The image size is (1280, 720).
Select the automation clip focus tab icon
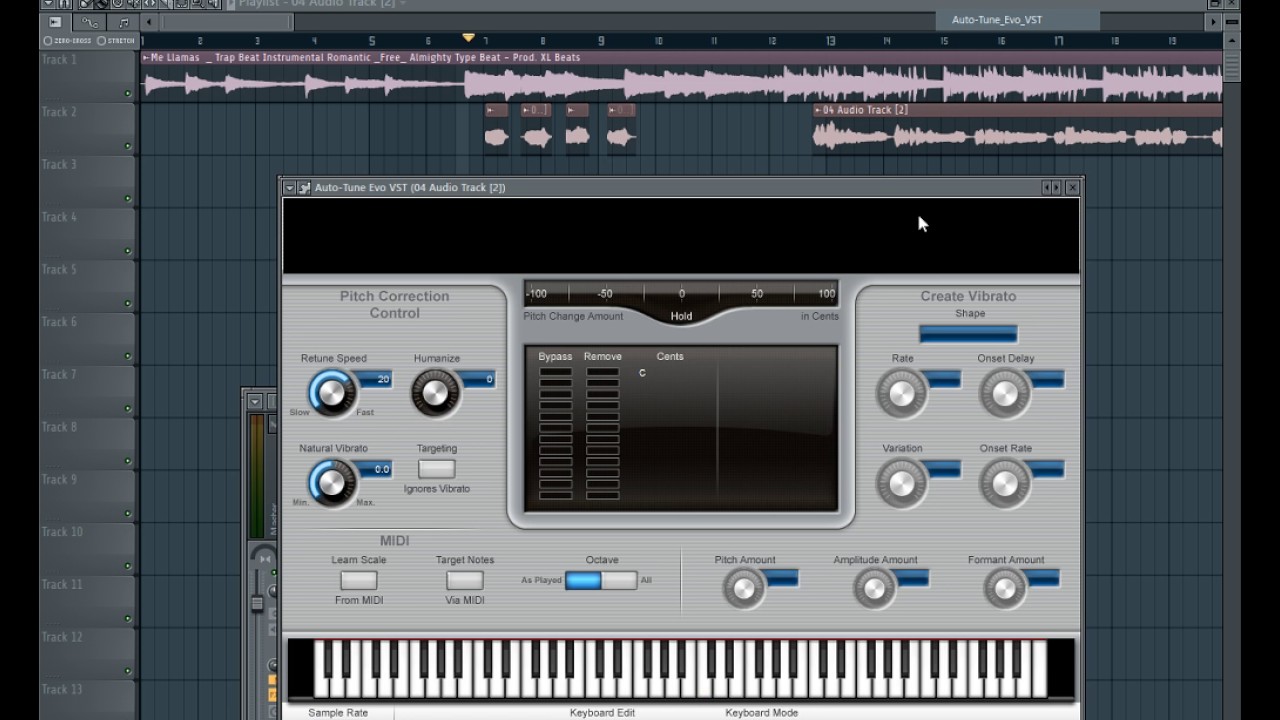point(90,22)
